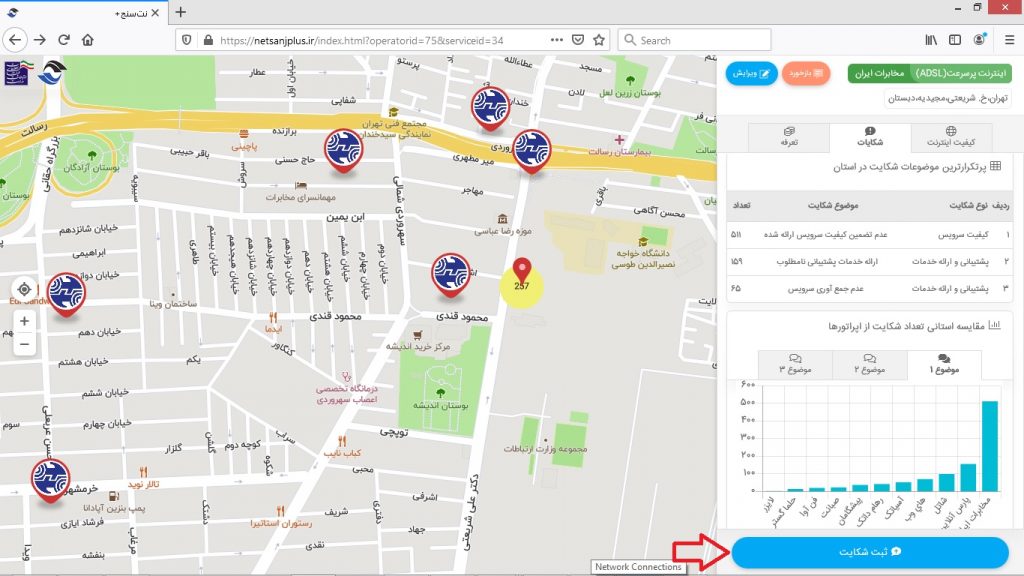Click the Network Connections tooltip label
The image size is (1024, 576).
[638, 567]
